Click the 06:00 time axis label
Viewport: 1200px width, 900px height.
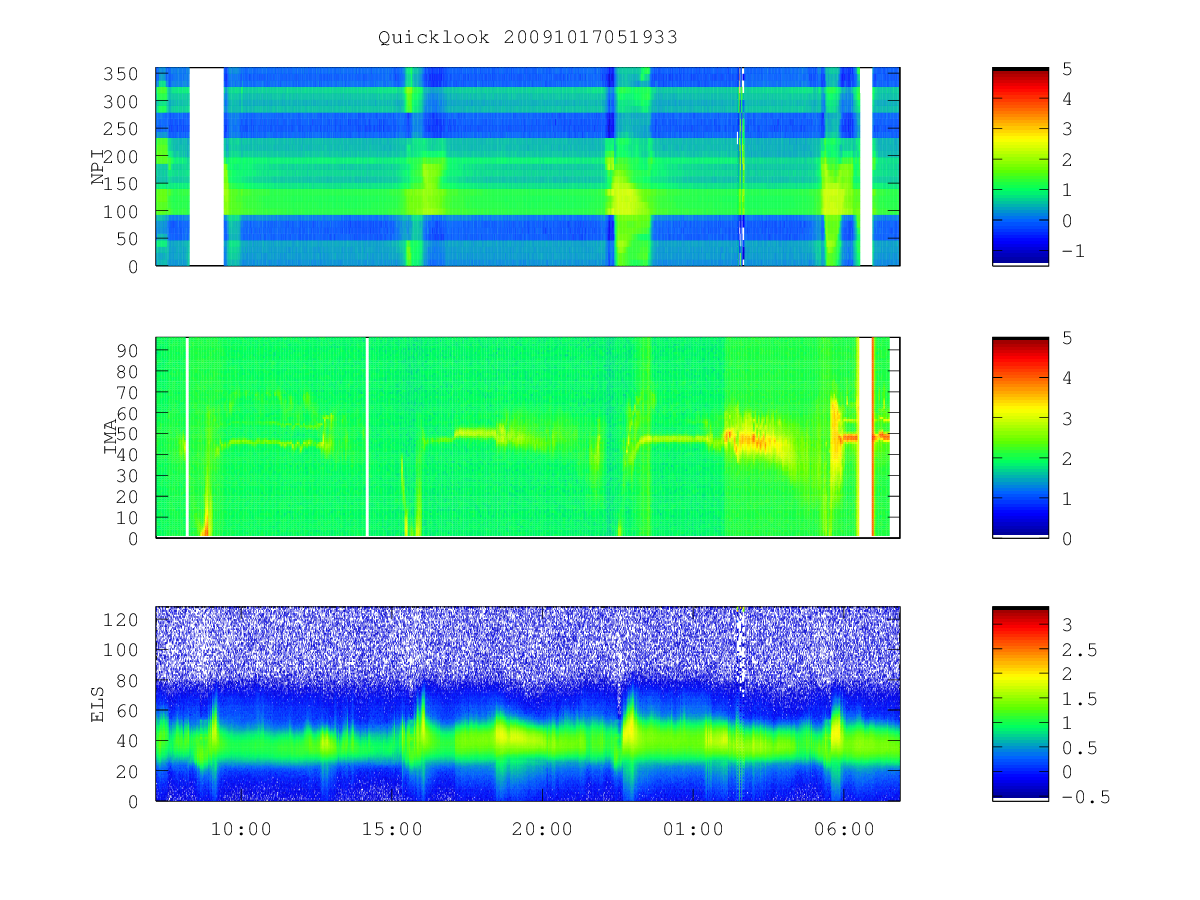(x=844, y=829)
